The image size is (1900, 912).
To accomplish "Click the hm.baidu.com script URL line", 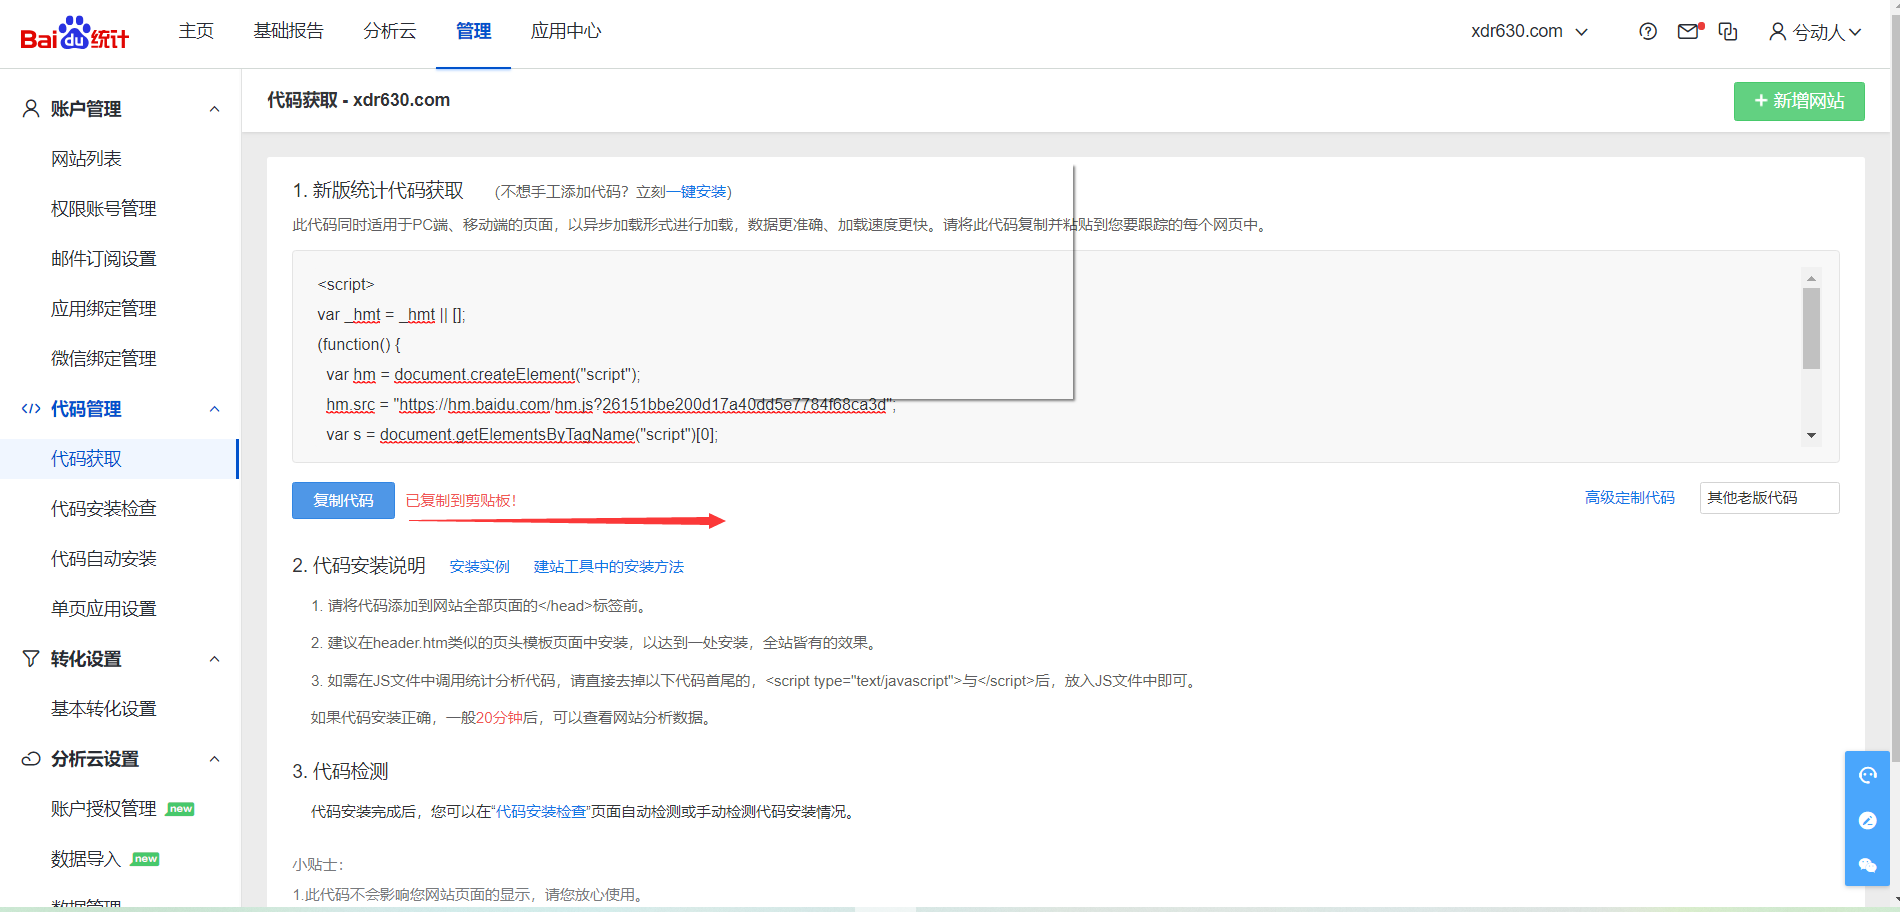I will [611, 405].
